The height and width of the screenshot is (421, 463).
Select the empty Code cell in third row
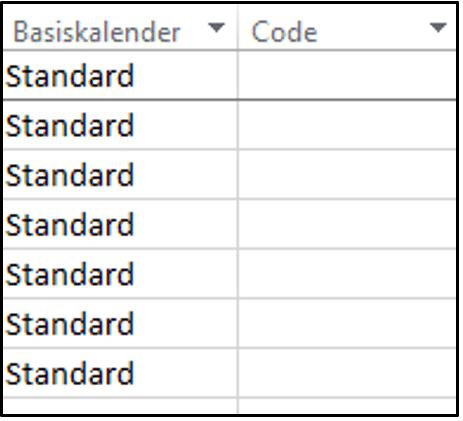click(x=347, y=174)
